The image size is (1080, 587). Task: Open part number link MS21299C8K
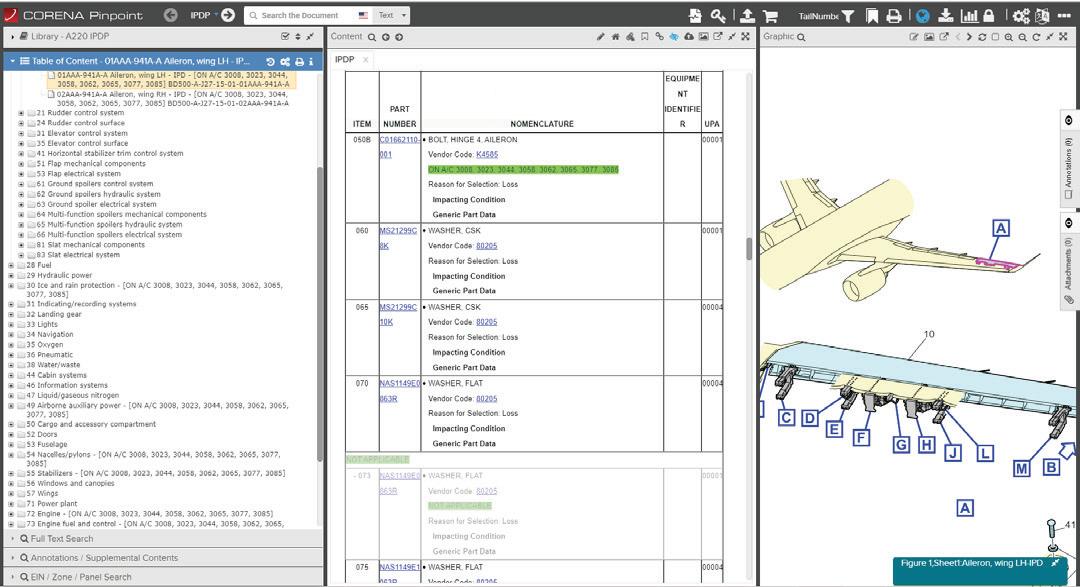coord(398,238)
